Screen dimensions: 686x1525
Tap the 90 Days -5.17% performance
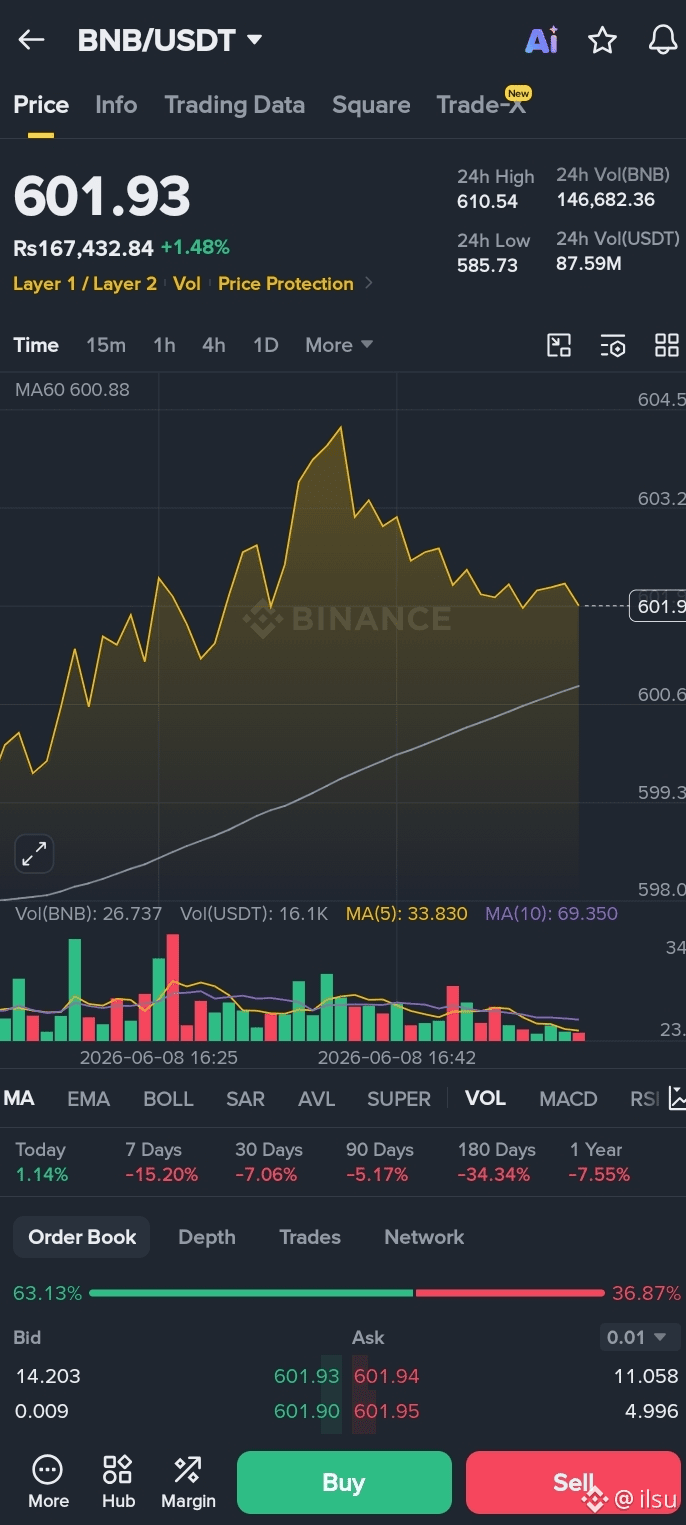(379, 1162)
